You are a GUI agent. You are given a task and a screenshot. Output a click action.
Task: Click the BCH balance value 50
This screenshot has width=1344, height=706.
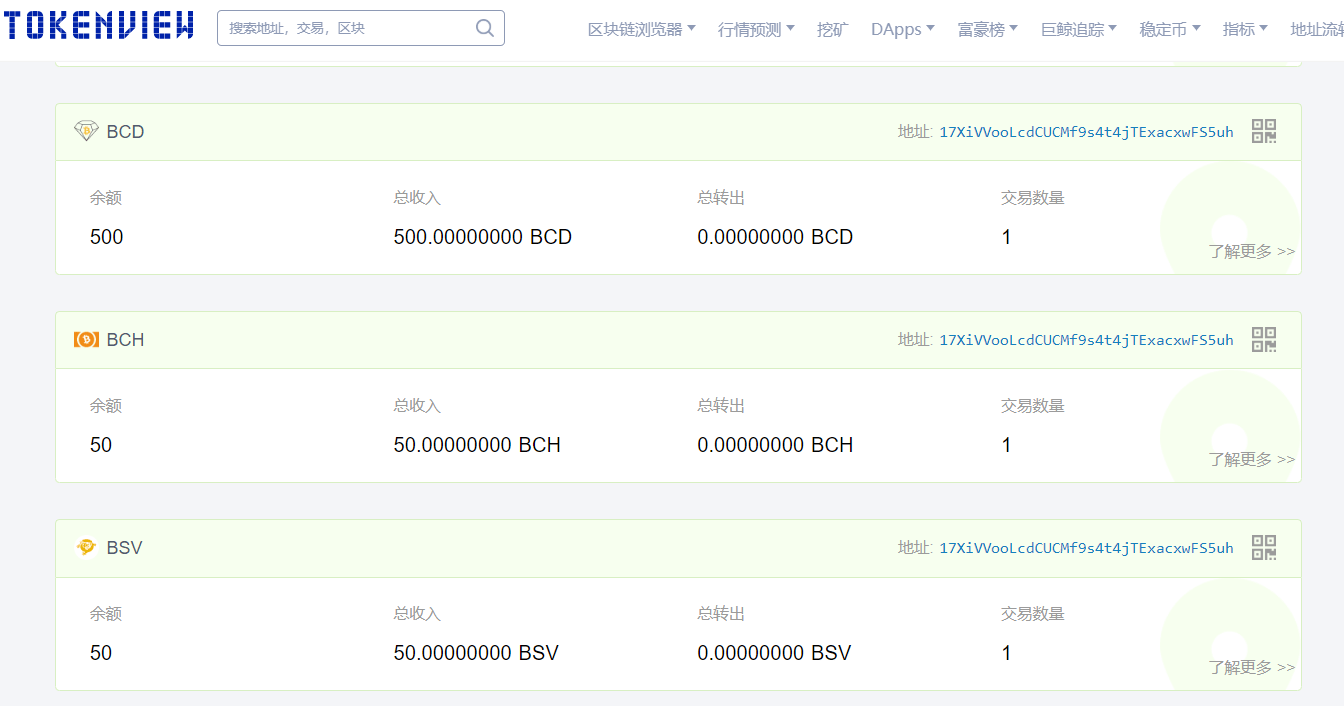pos(101,445)
